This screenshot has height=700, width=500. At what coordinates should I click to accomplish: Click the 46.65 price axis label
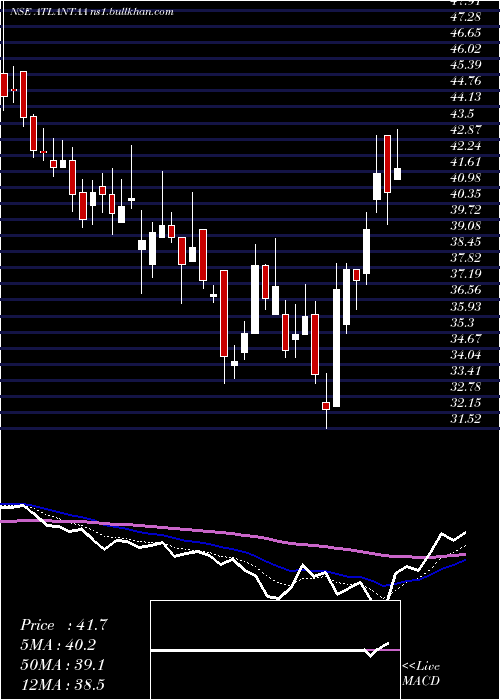click(466, 33)
